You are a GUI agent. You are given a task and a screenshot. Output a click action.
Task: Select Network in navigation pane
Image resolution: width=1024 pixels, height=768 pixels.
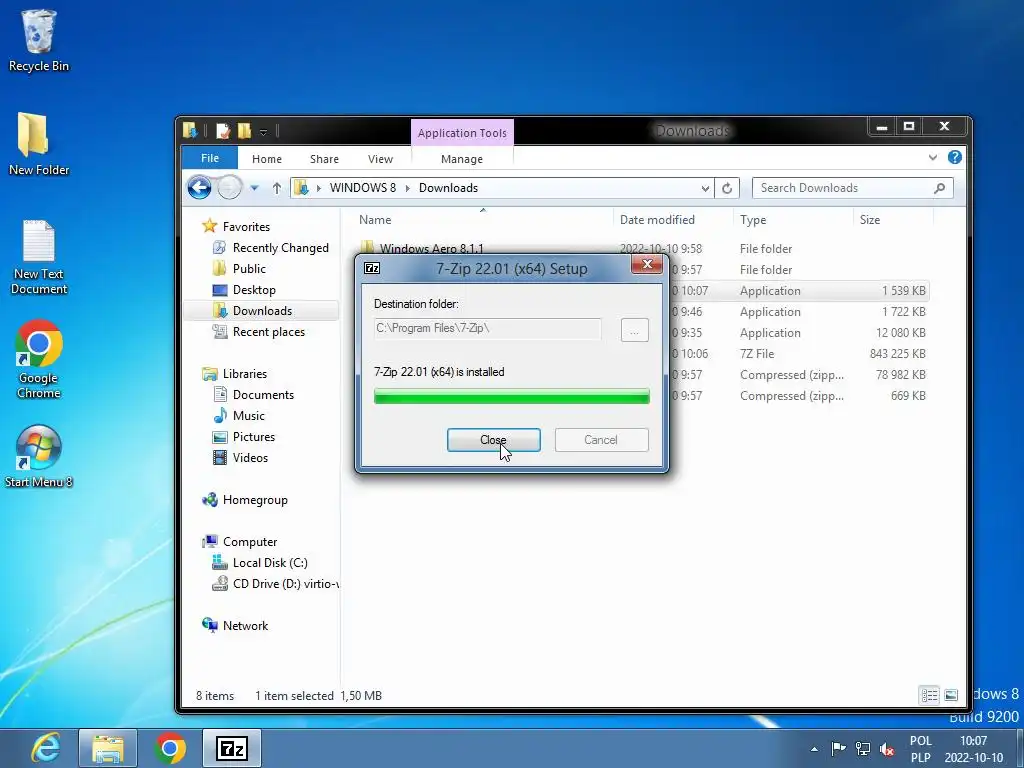coord(235,626)
